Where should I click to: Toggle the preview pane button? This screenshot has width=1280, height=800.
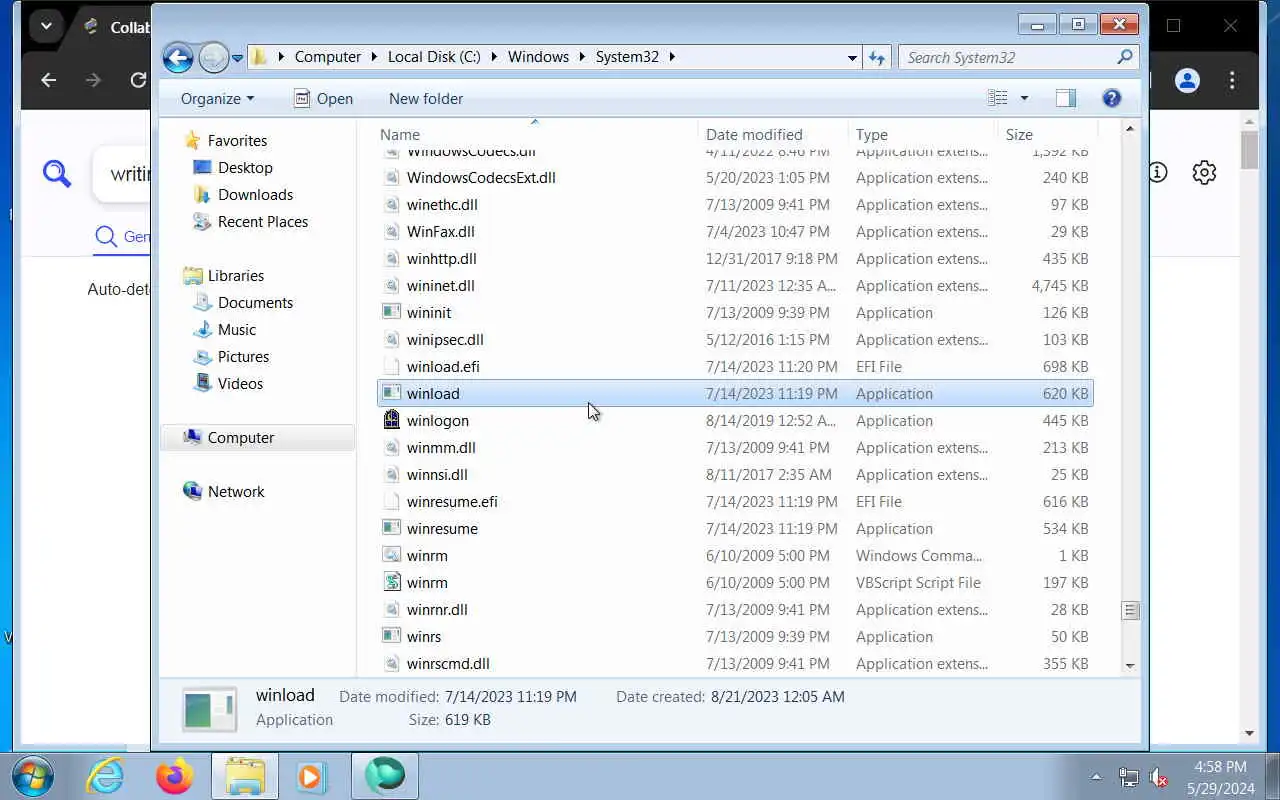[x=1066, y=98]
